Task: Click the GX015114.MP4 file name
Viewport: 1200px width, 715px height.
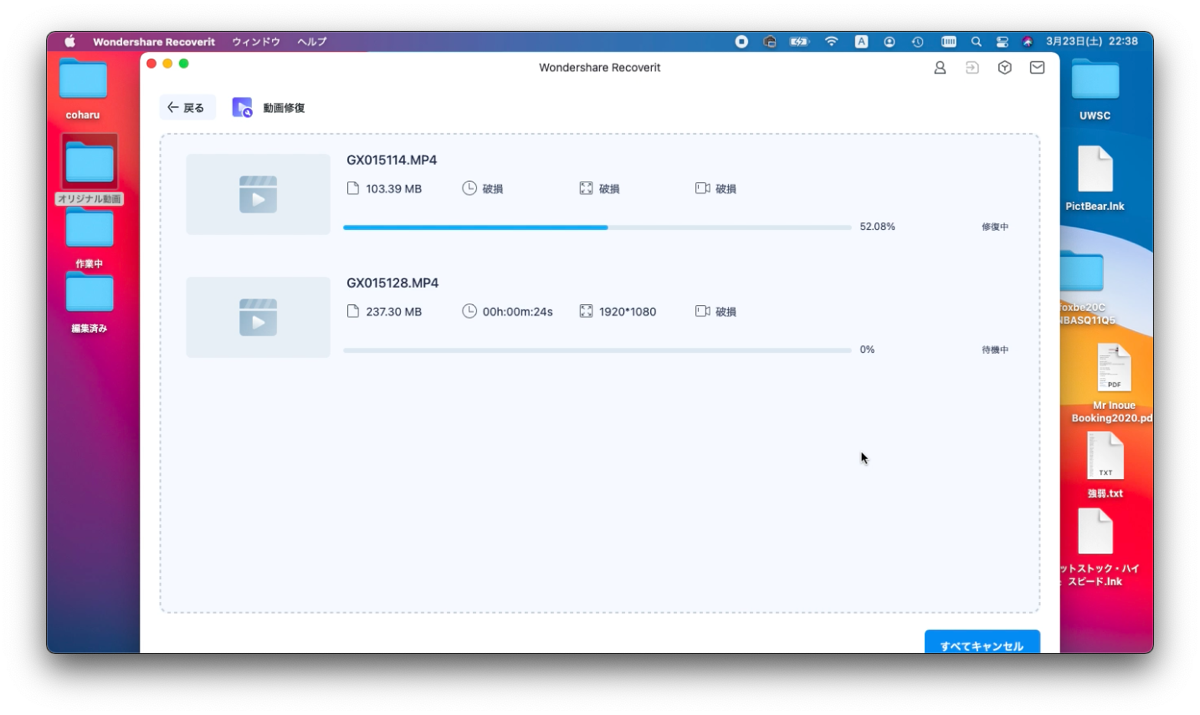Action: [x=392, y=160]
